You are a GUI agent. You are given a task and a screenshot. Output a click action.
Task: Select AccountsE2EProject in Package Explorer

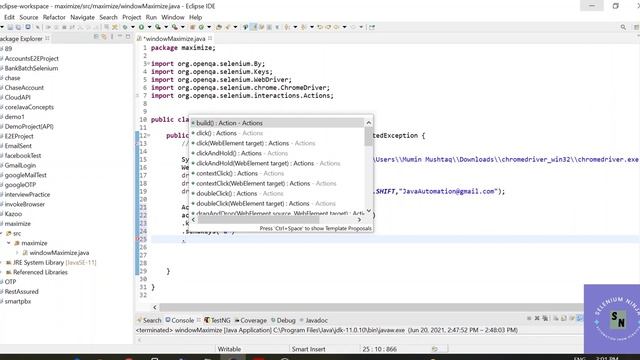pyautogui.click(x=31, y=58)
